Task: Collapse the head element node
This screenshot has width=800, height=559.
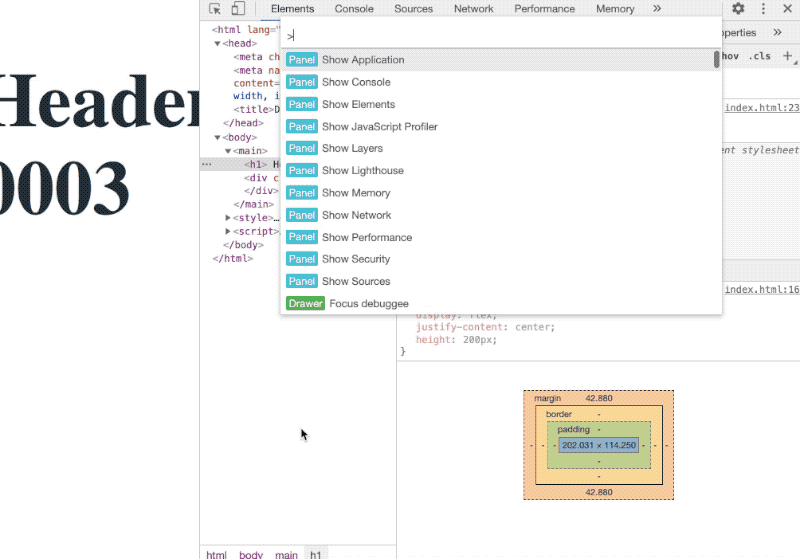Action: pyautogui.click(x=217, y=44)
